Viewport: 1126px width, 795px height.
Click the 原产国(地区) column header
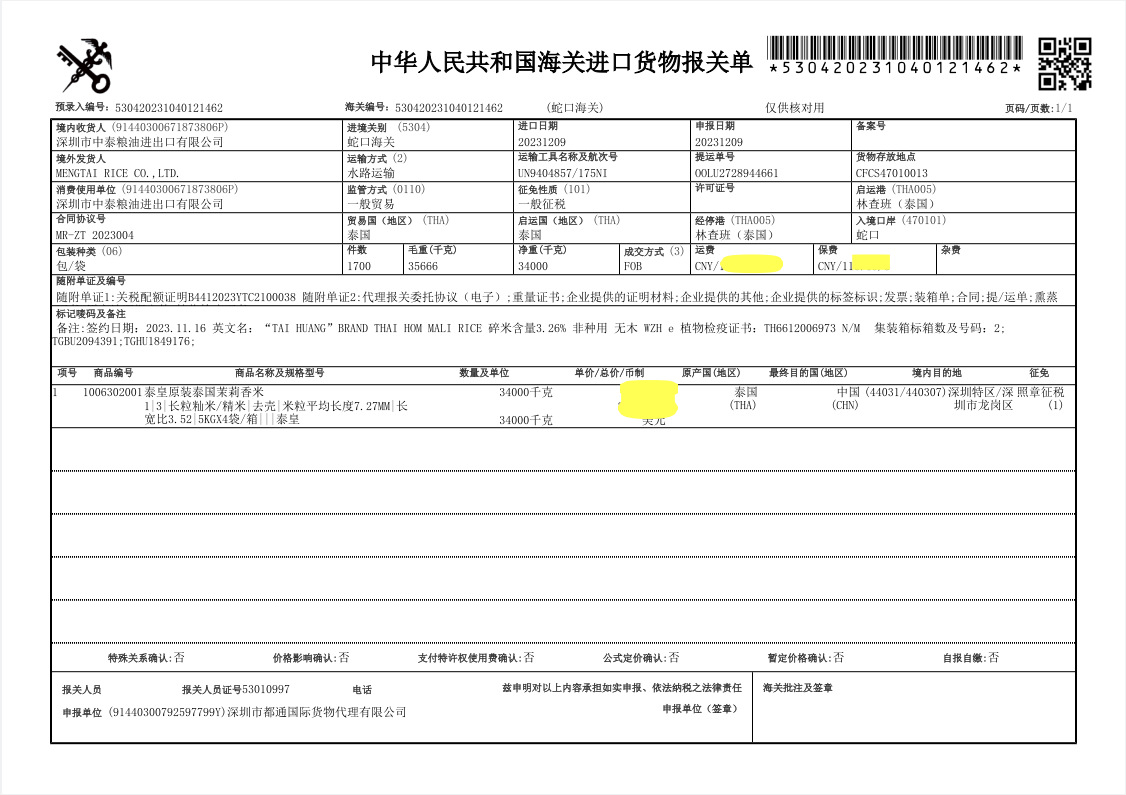pyautogui.click(x=710, y=373)
